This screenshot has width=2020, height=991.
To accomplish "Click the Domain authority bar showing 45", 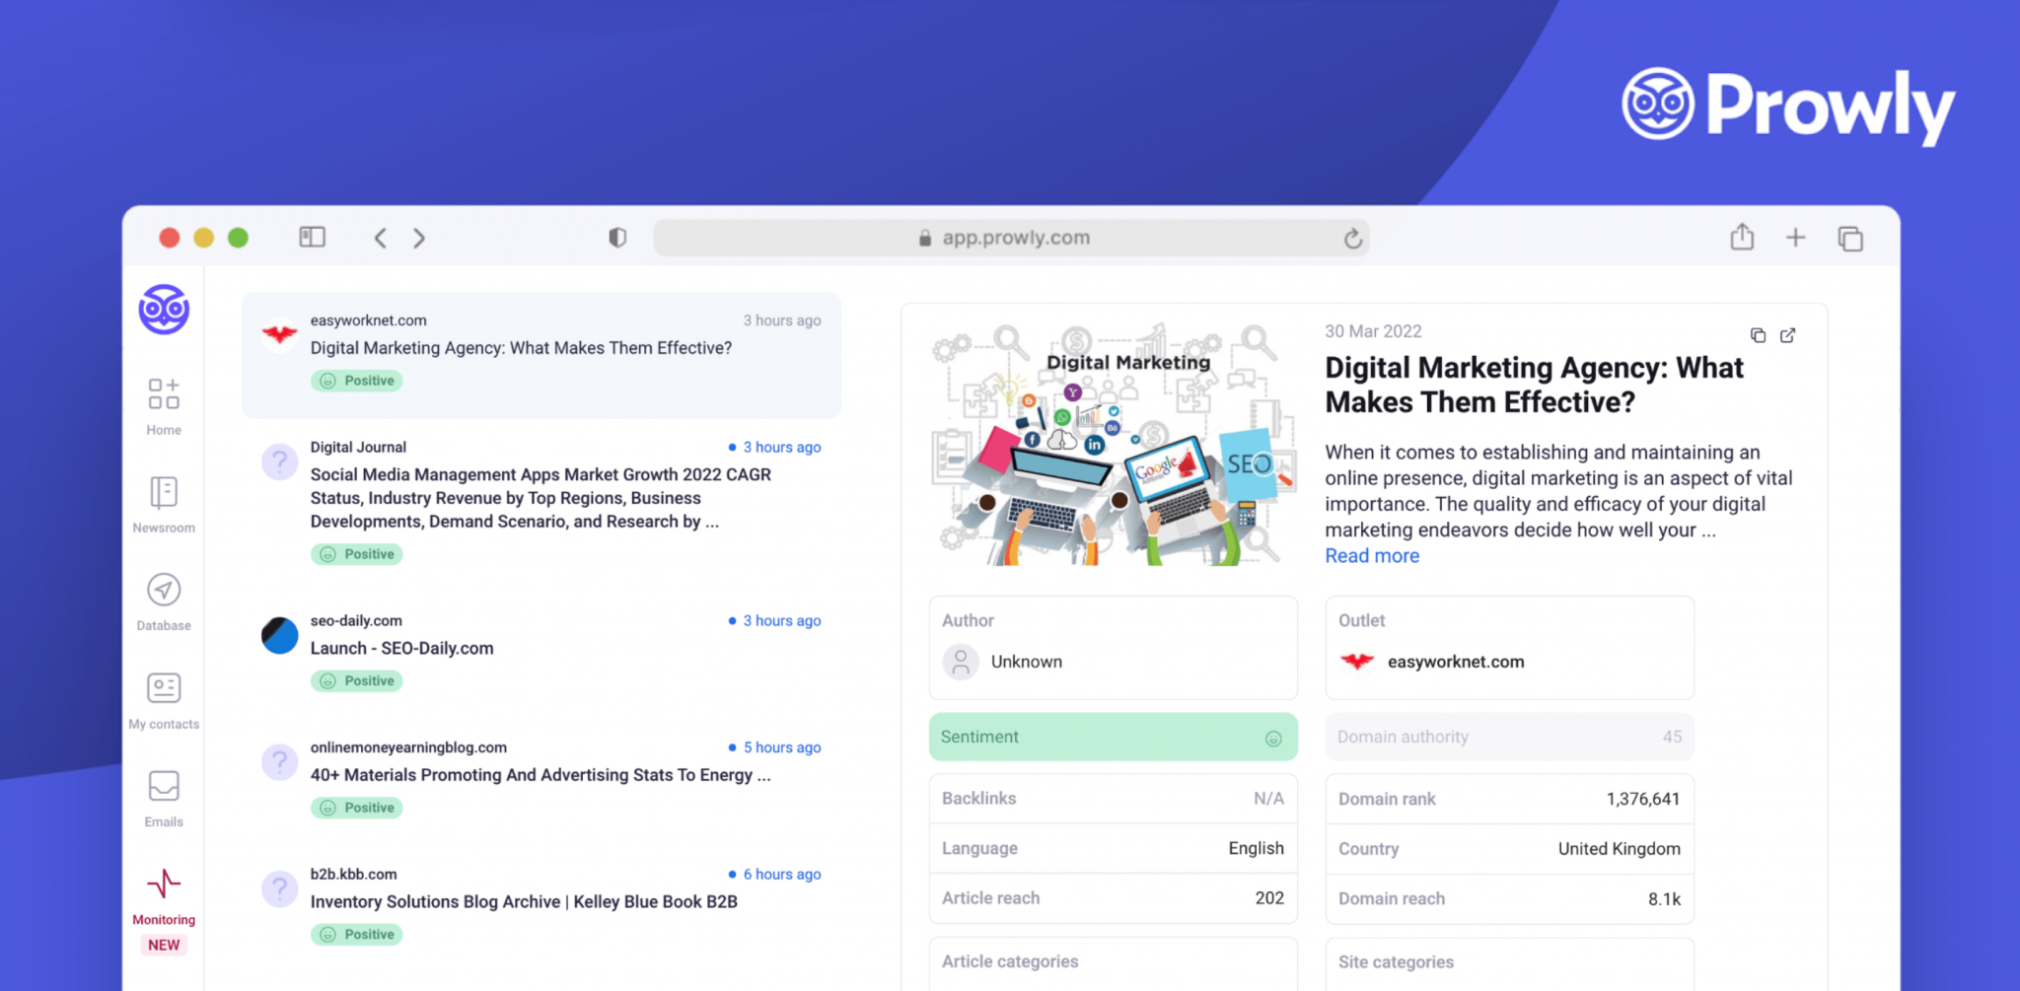I will pos(1508,737).
